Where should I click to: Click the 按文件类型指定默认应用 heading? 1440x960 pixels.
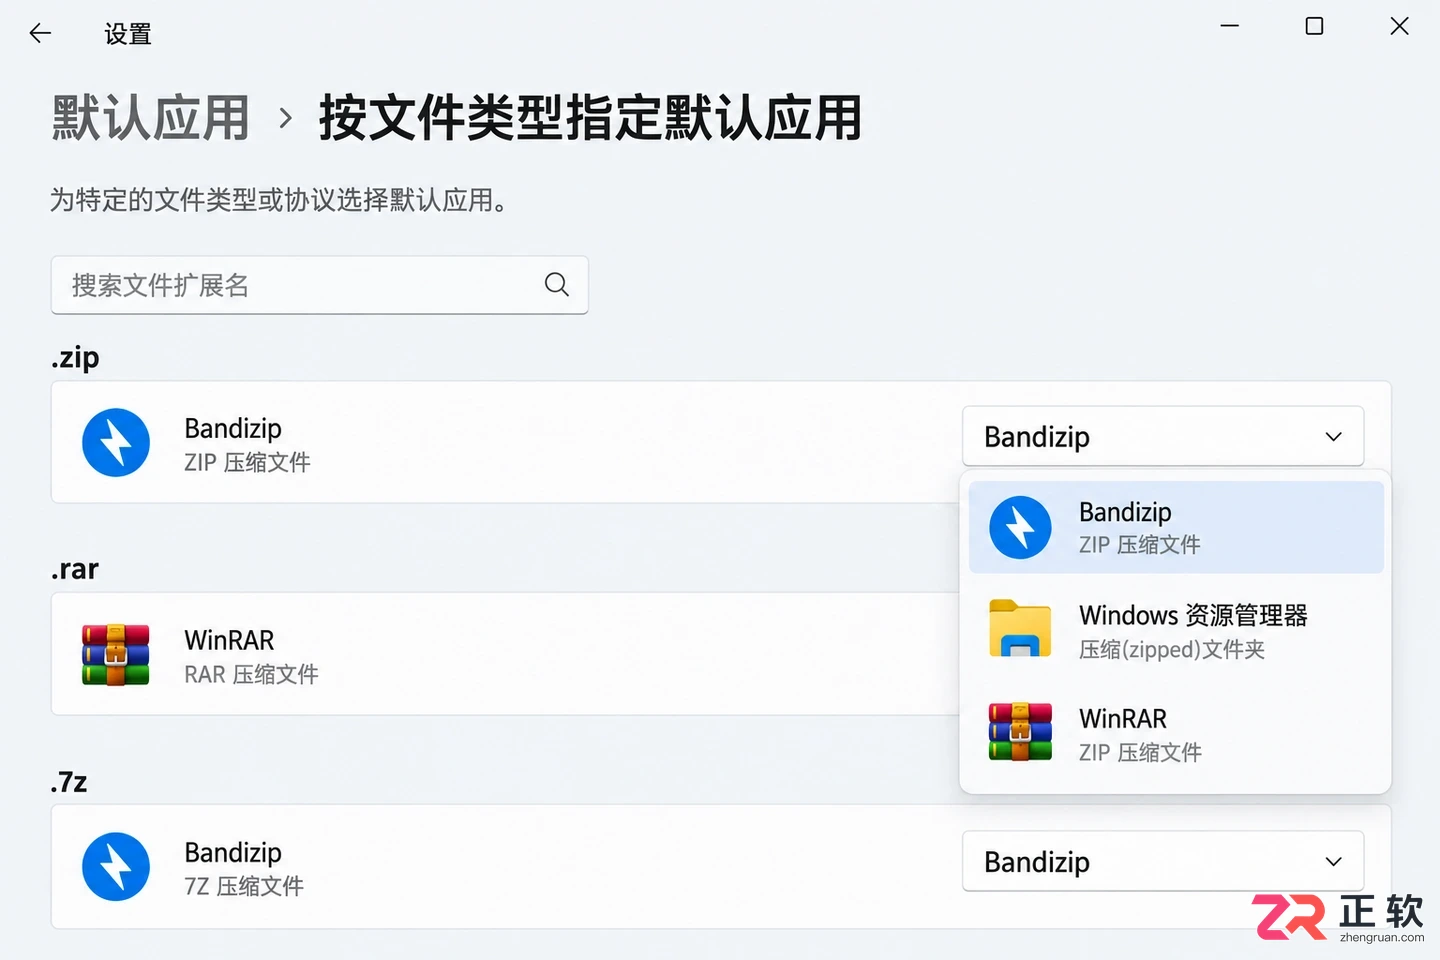point(590,118)
